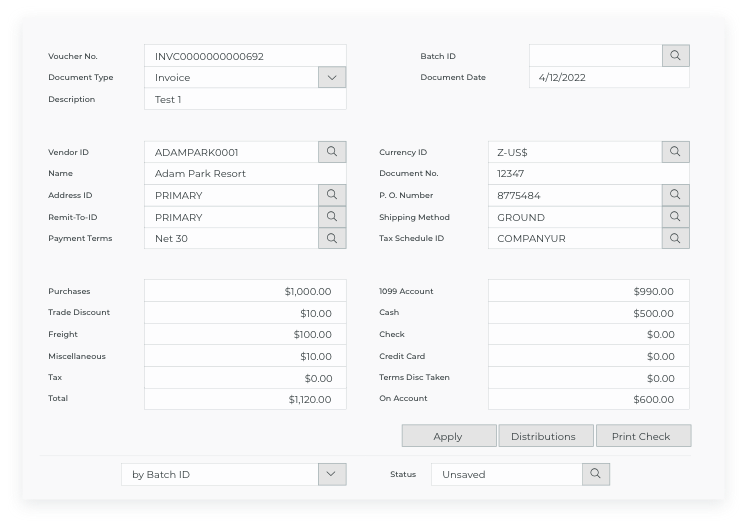Click the P. O. Number search icon
Image resolution: width=748 pixels, height=527 pixels.
676,195
